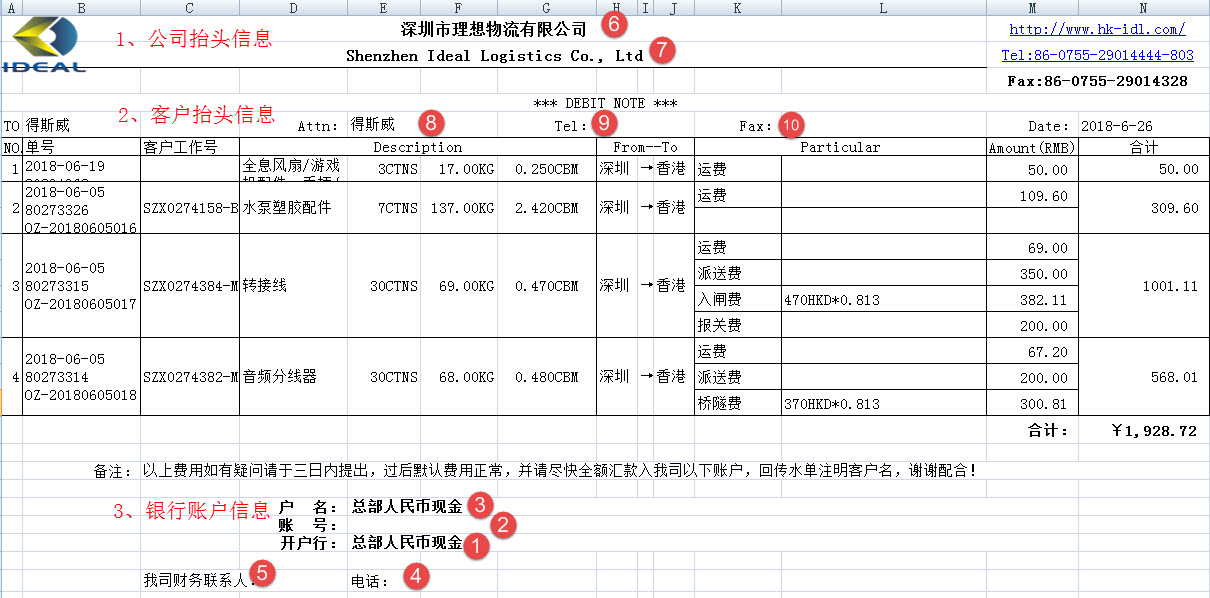The width and height of the screenshot is (1210, 598).
Task: Click the 68.00KG weight cell
Action: tap(459, 377)
